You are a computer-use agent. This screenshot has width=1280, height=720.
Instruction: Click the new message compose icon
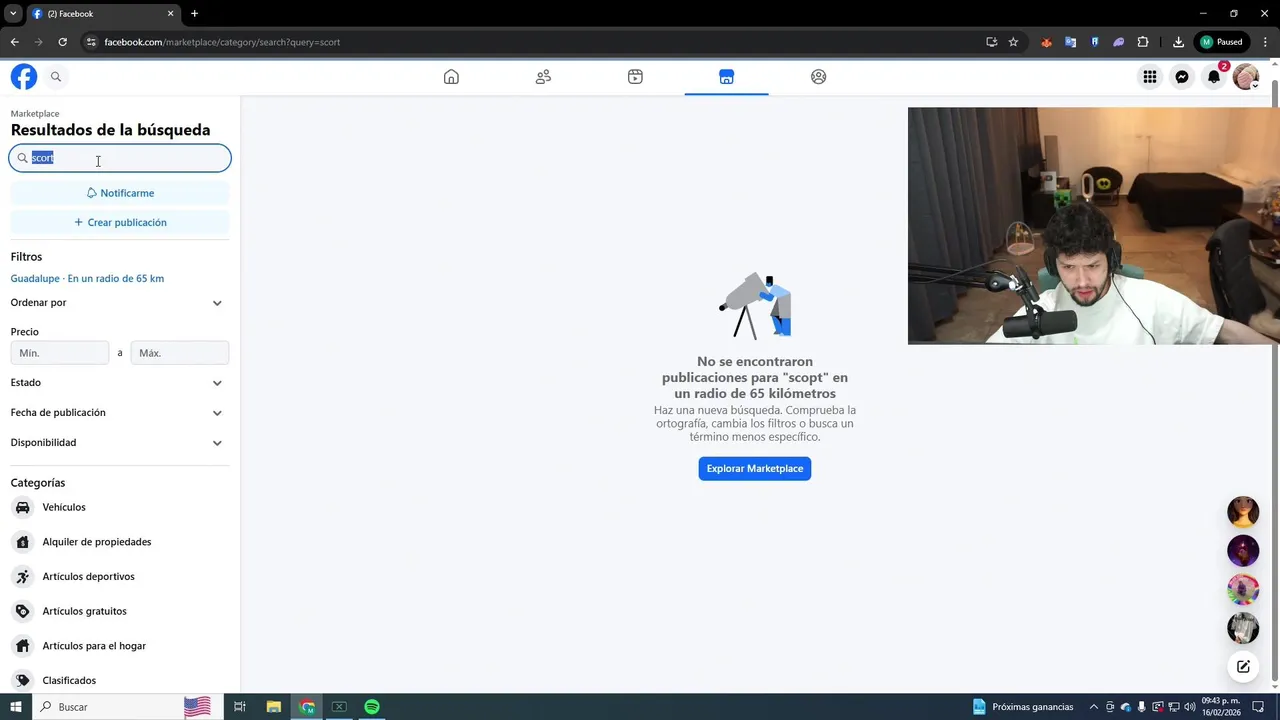click(1243, 667)
